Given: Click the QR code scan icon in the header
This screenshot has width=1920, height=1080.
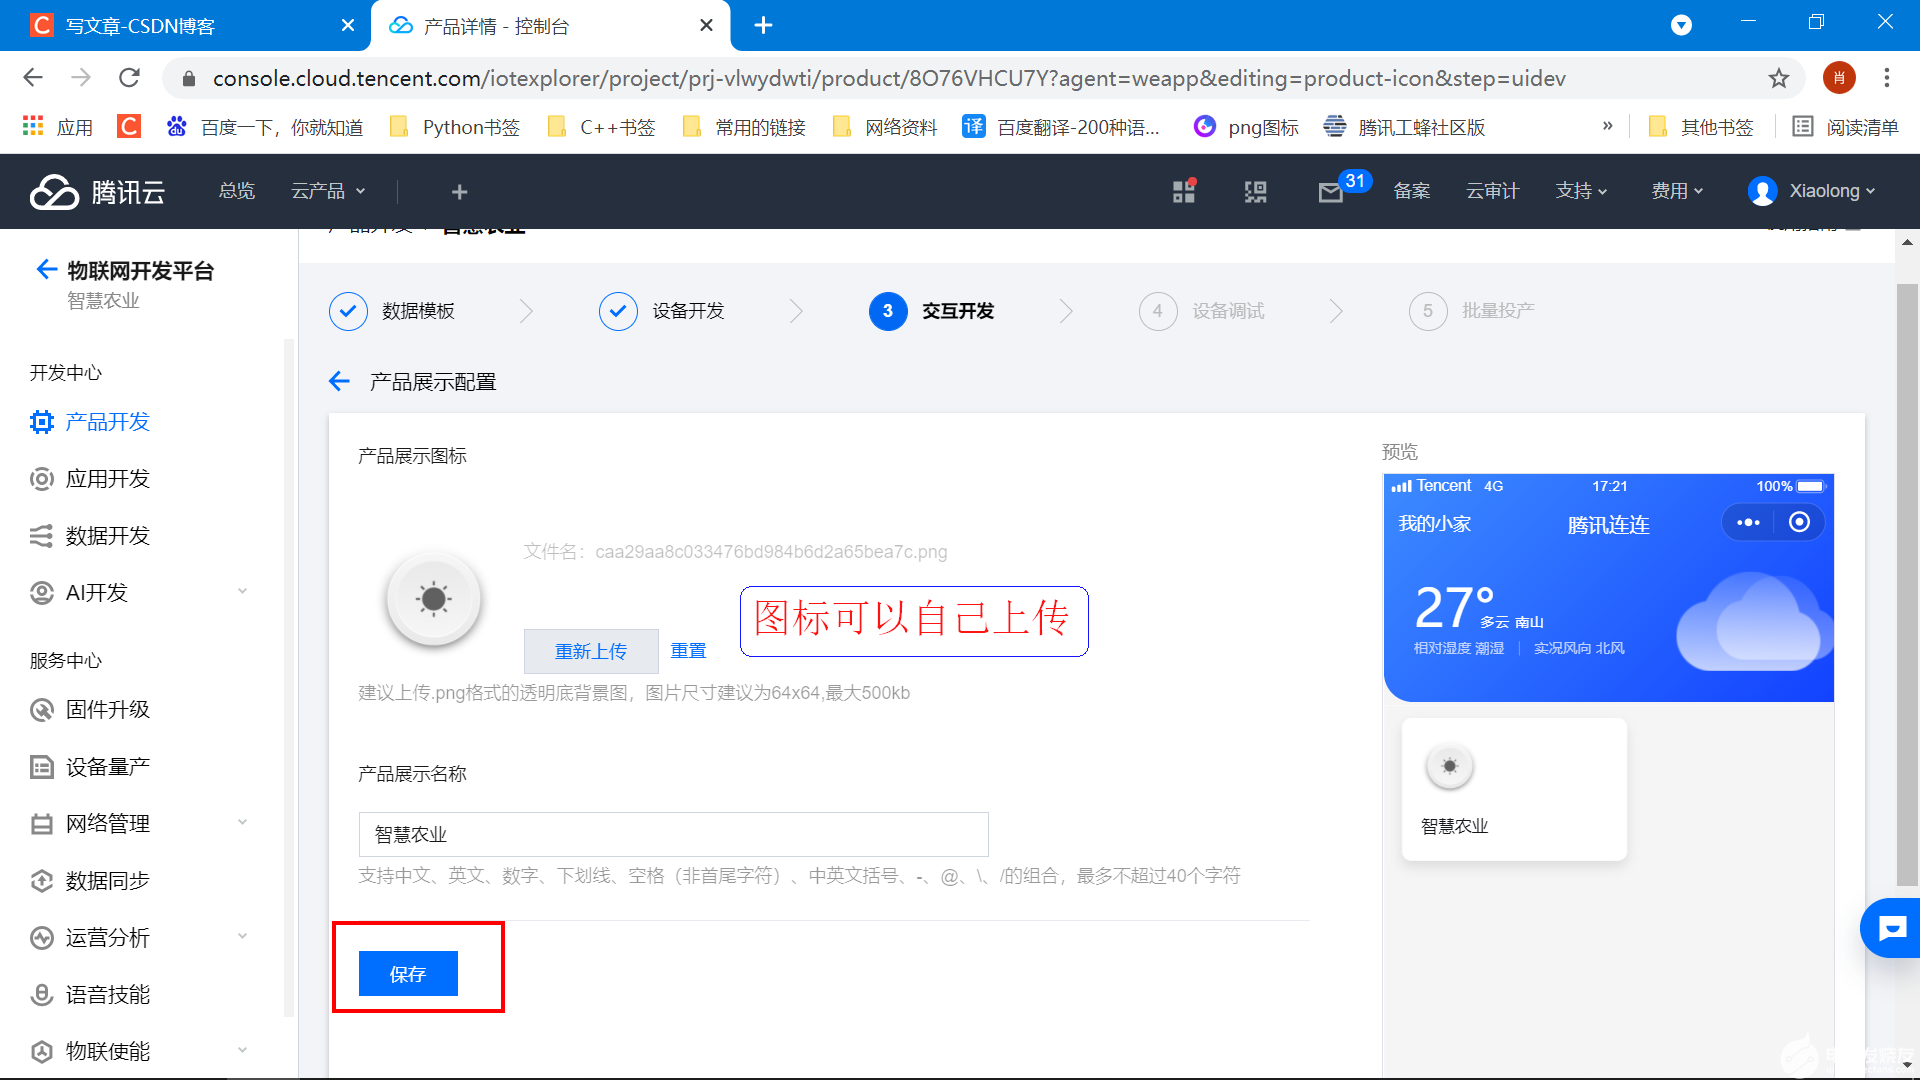Looking at the screenshot, I should point(1255,192).
